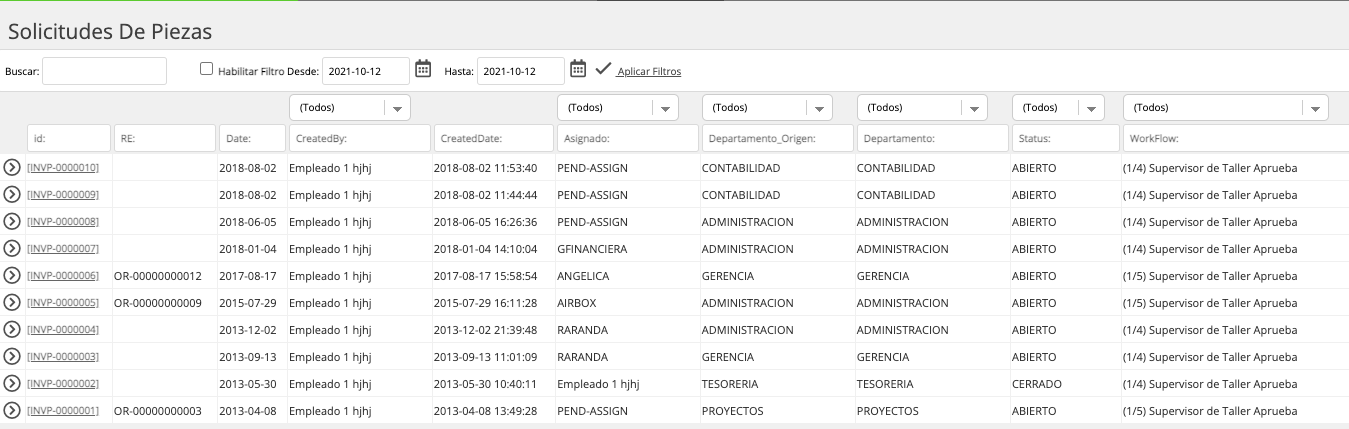Open request link INVP-0000008
1349x429 pixels.
coord(63,222)
